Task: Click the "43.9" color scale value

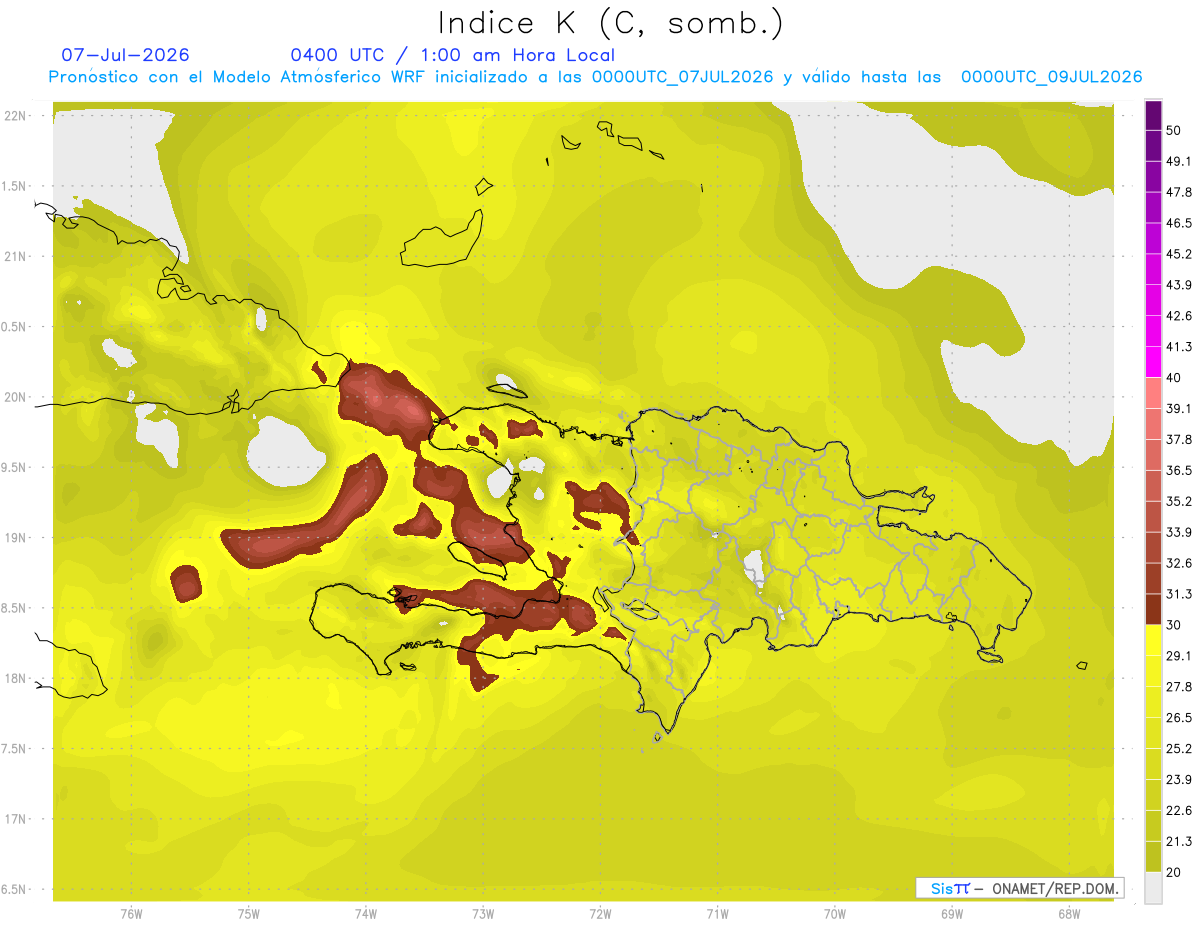Action: click(1179, 285)
